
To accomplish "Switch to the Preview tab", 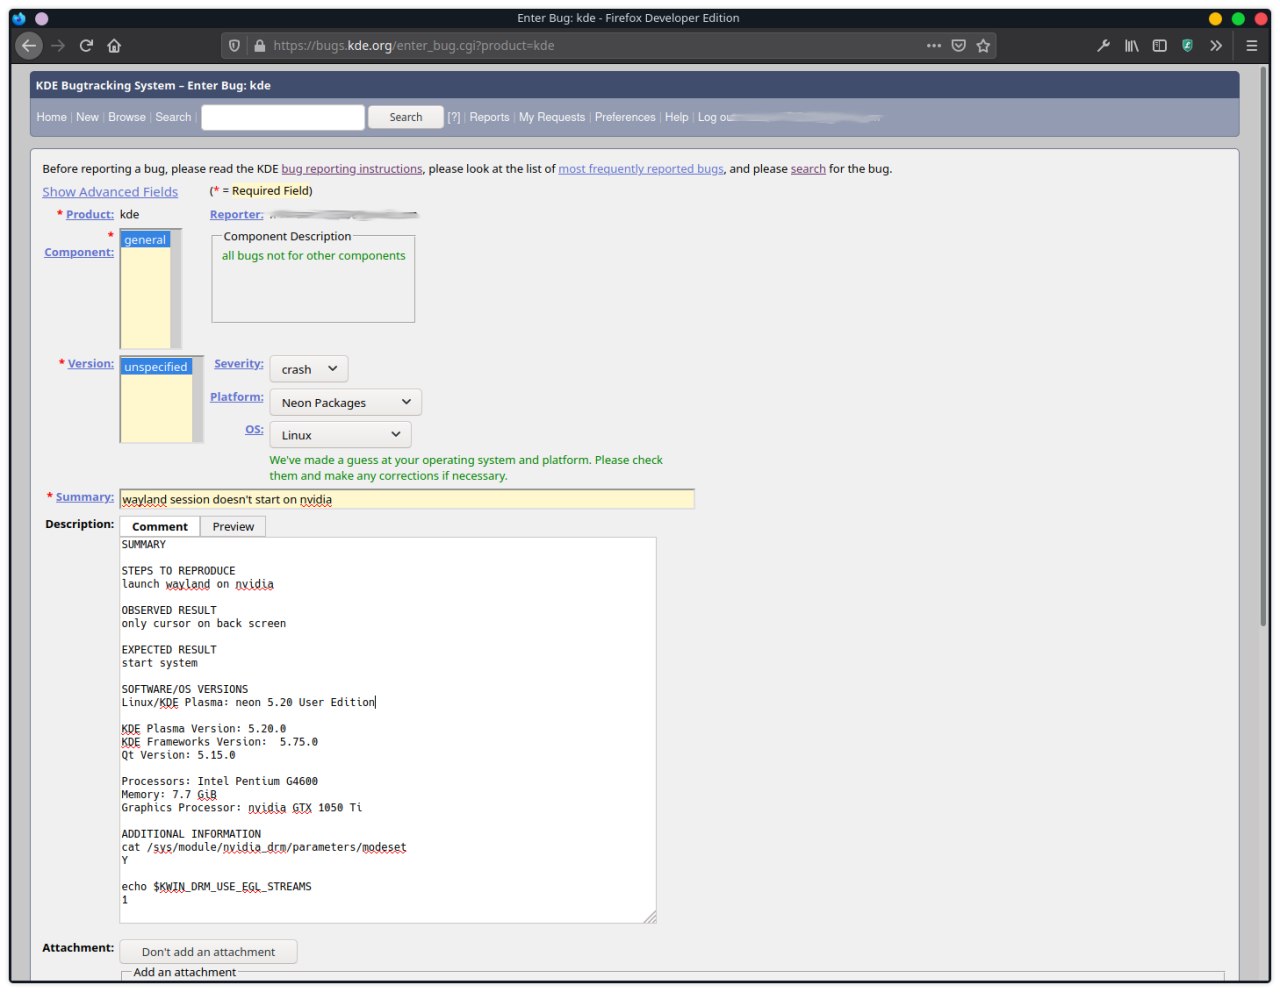I will [233, 527].
